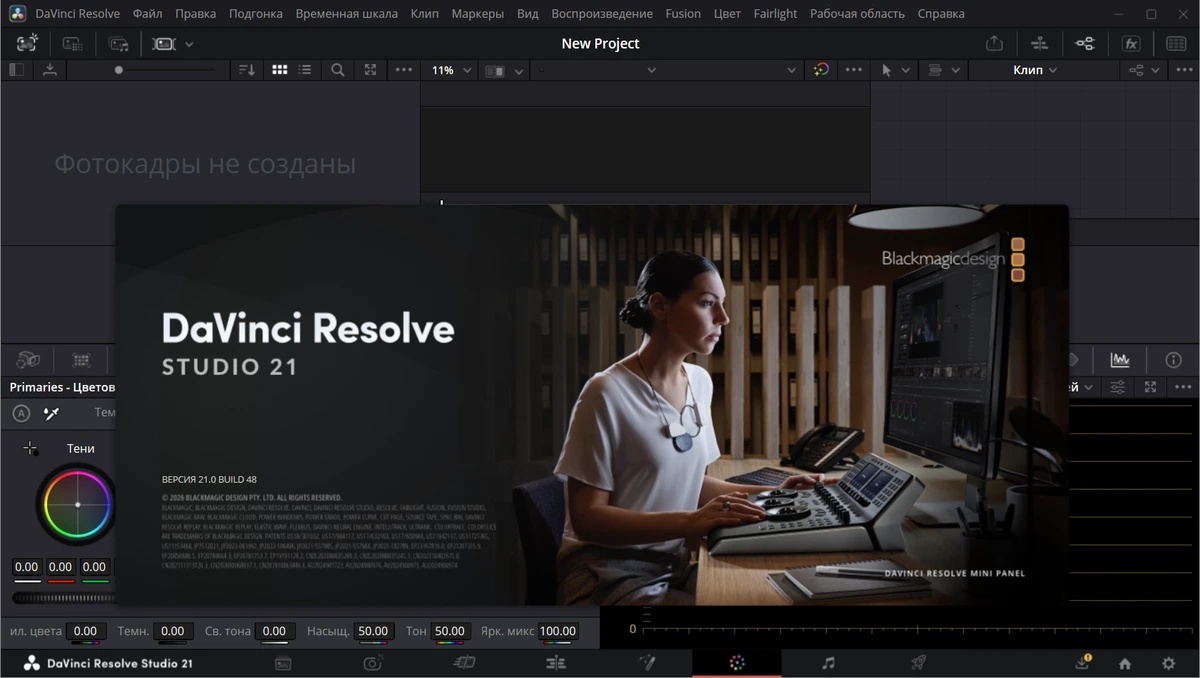Click the Темн. value field
The image size is (1200, 678).
click(172, 632)
